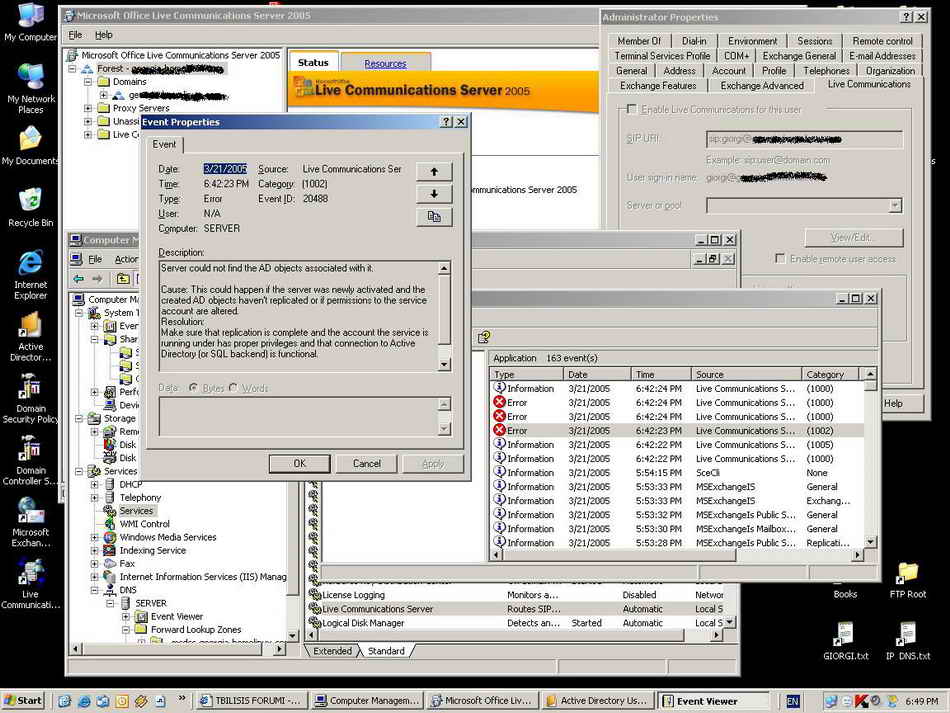
Task: Collapse the Forest node in tree
Action: pos(72,69)
